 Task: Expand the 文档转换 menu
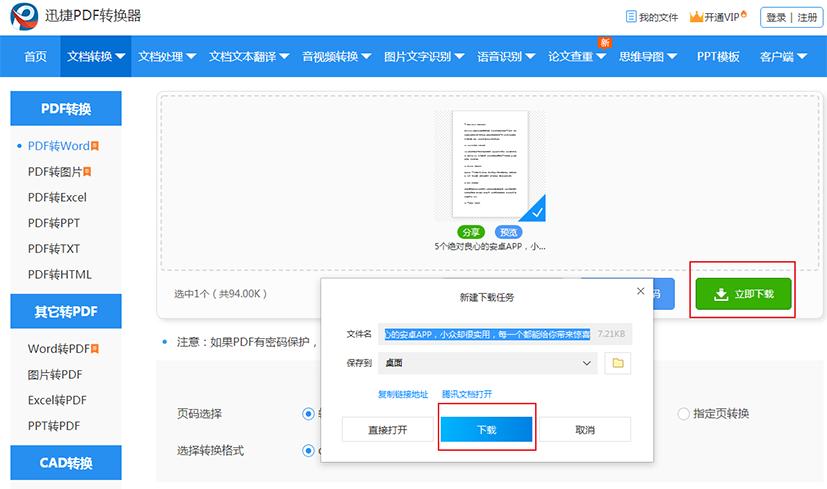tap(96, 56)
